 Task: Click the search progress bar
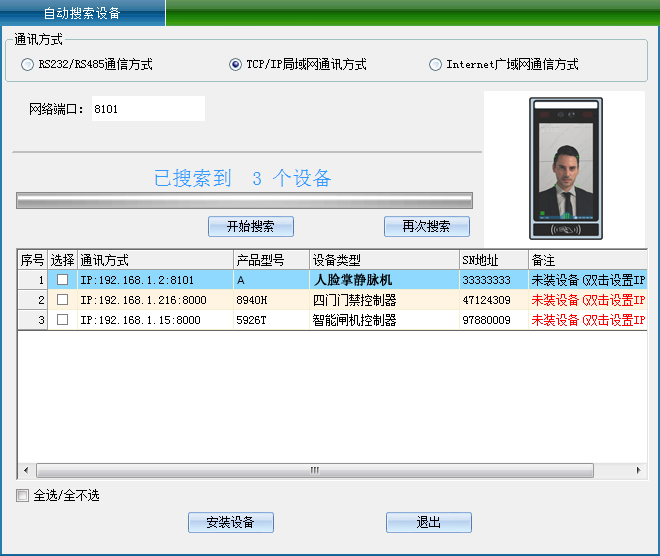click(244, 200)
